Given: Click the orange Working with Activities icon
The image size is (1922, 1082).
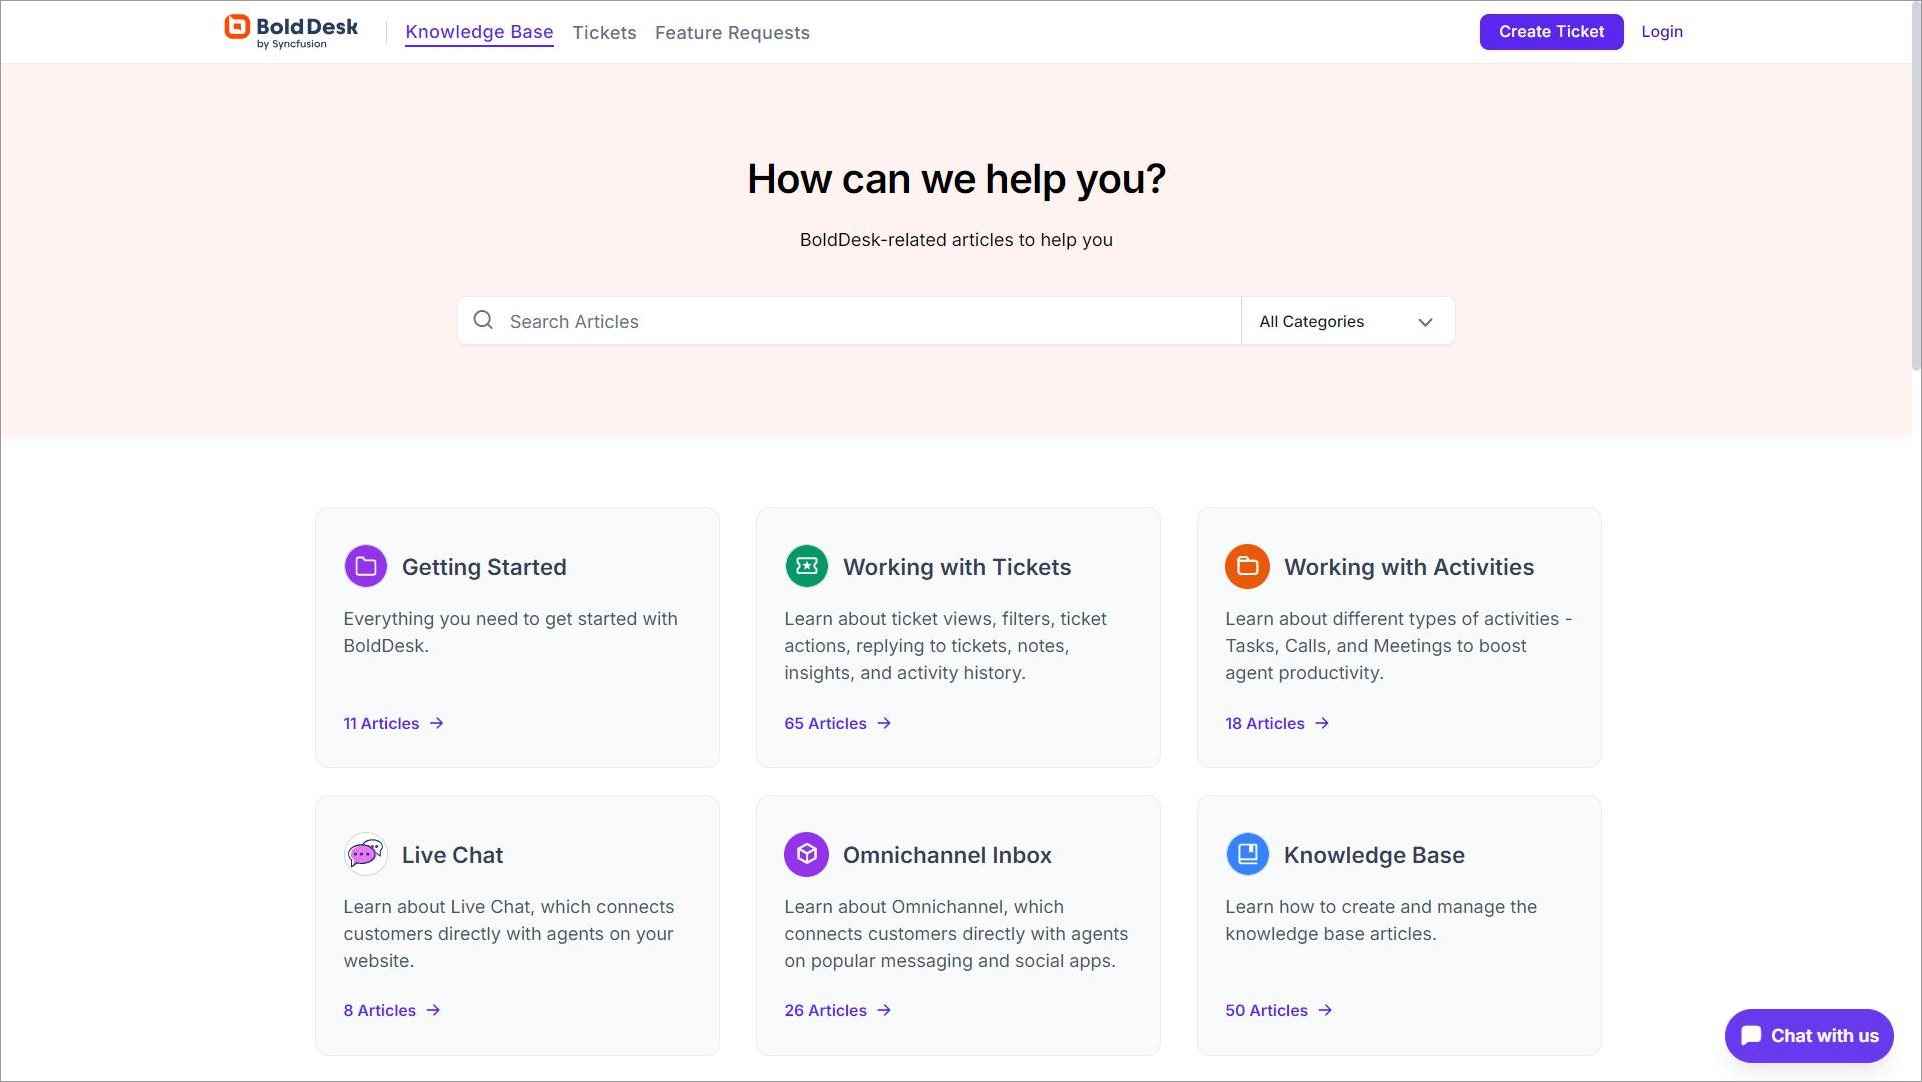Looking at the screenshot, I should [x=1247, y=566].
